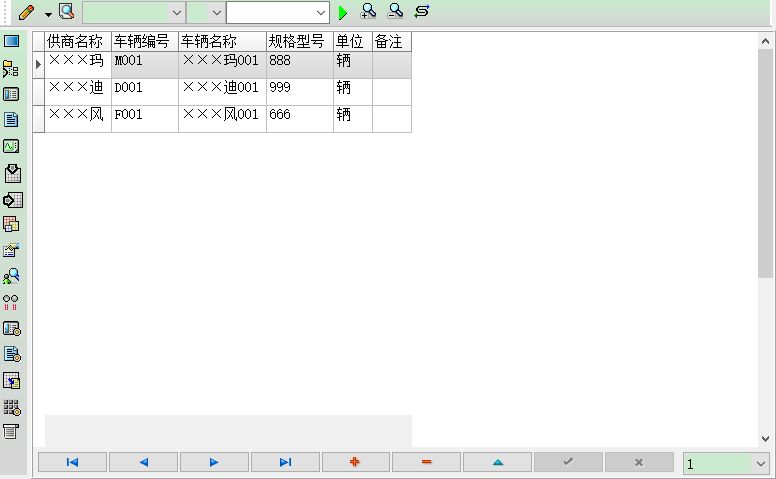Click the form with pencil sidebar icon
Screen dimensions: 776x479
[x=11, y=250]
